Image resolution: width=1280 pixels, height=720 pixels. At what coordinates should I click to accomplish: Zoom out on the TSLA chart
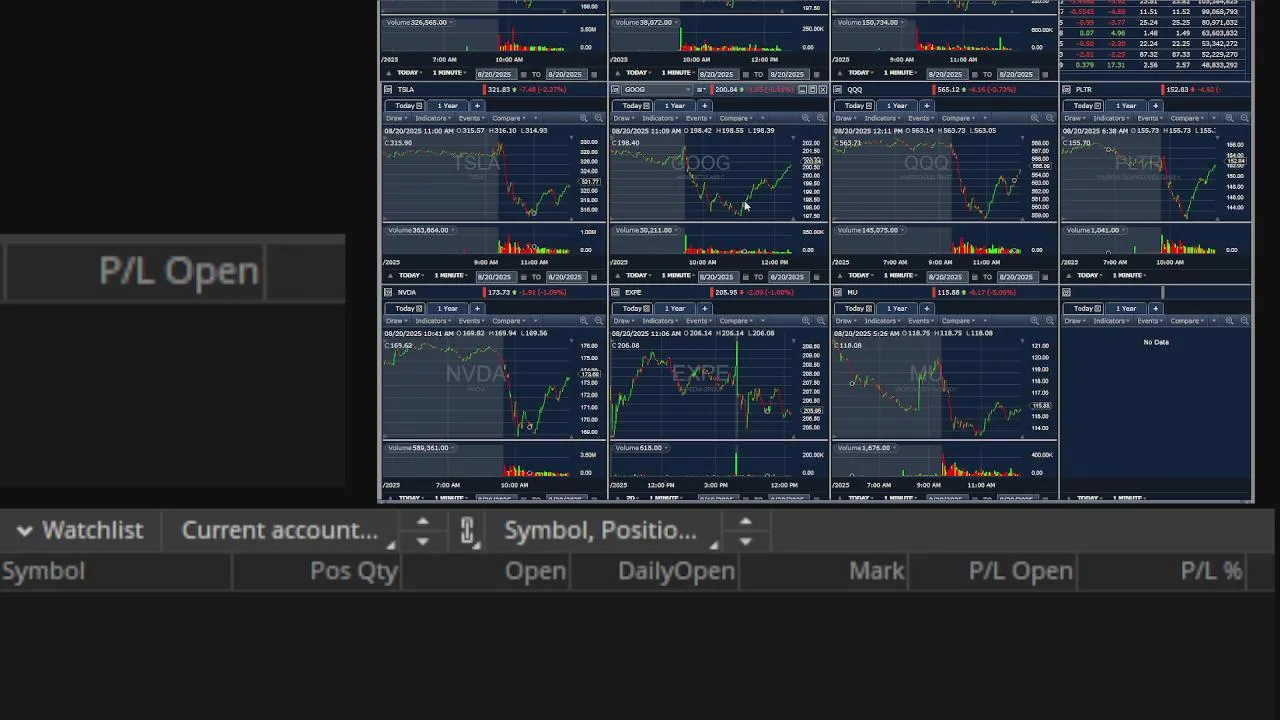pos(599,118)
